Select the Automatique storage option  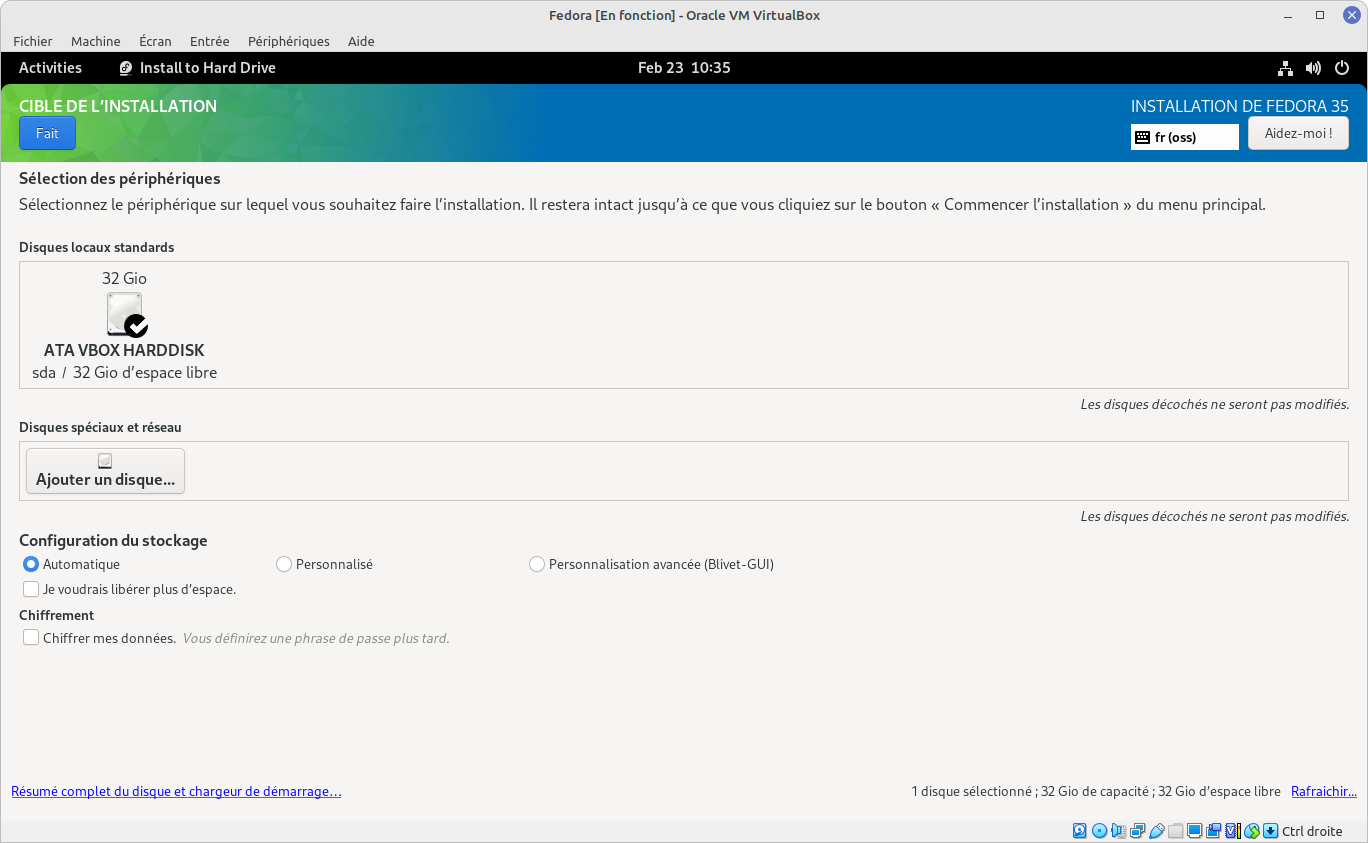pos(31,564)
